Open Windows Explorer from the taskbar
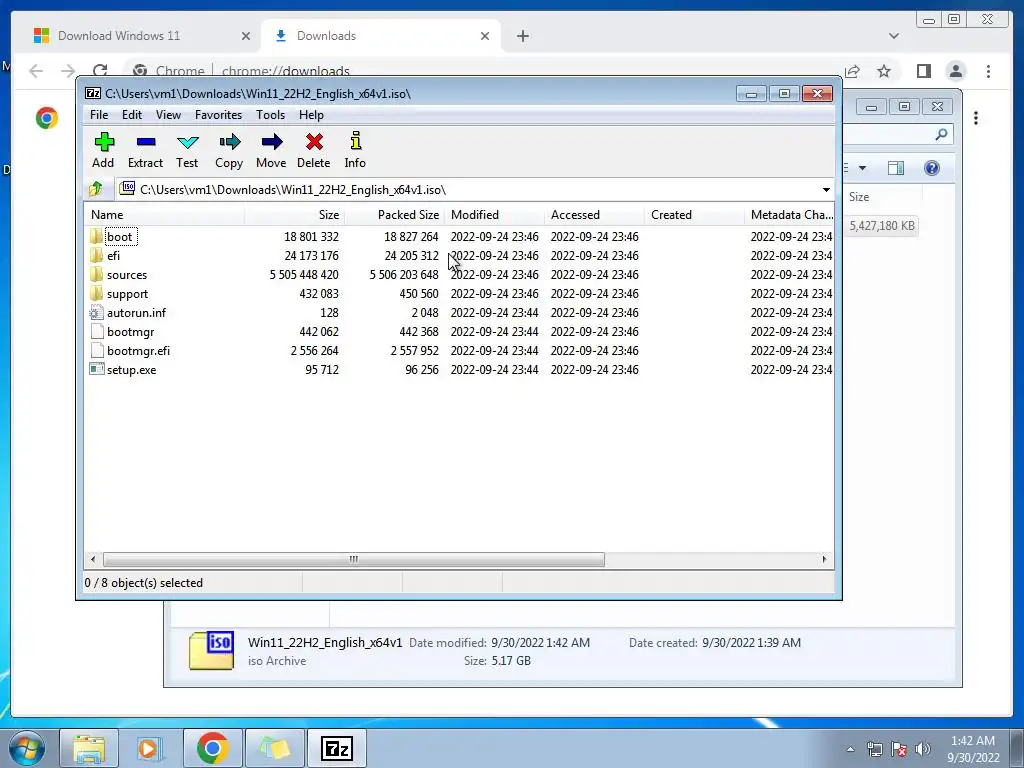 (x=89, y=748)
